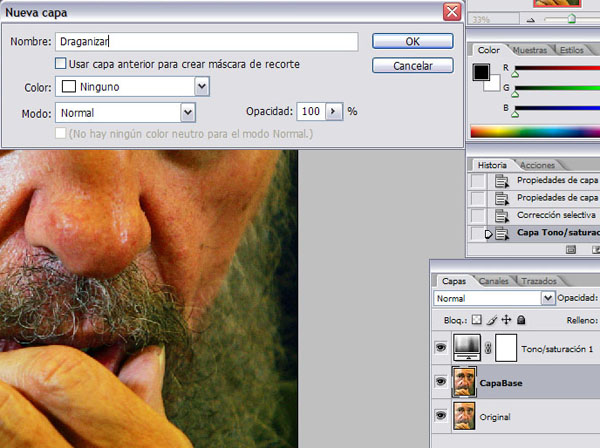
Task: Select the CapaBase layer name
Action: pos(501,383)
